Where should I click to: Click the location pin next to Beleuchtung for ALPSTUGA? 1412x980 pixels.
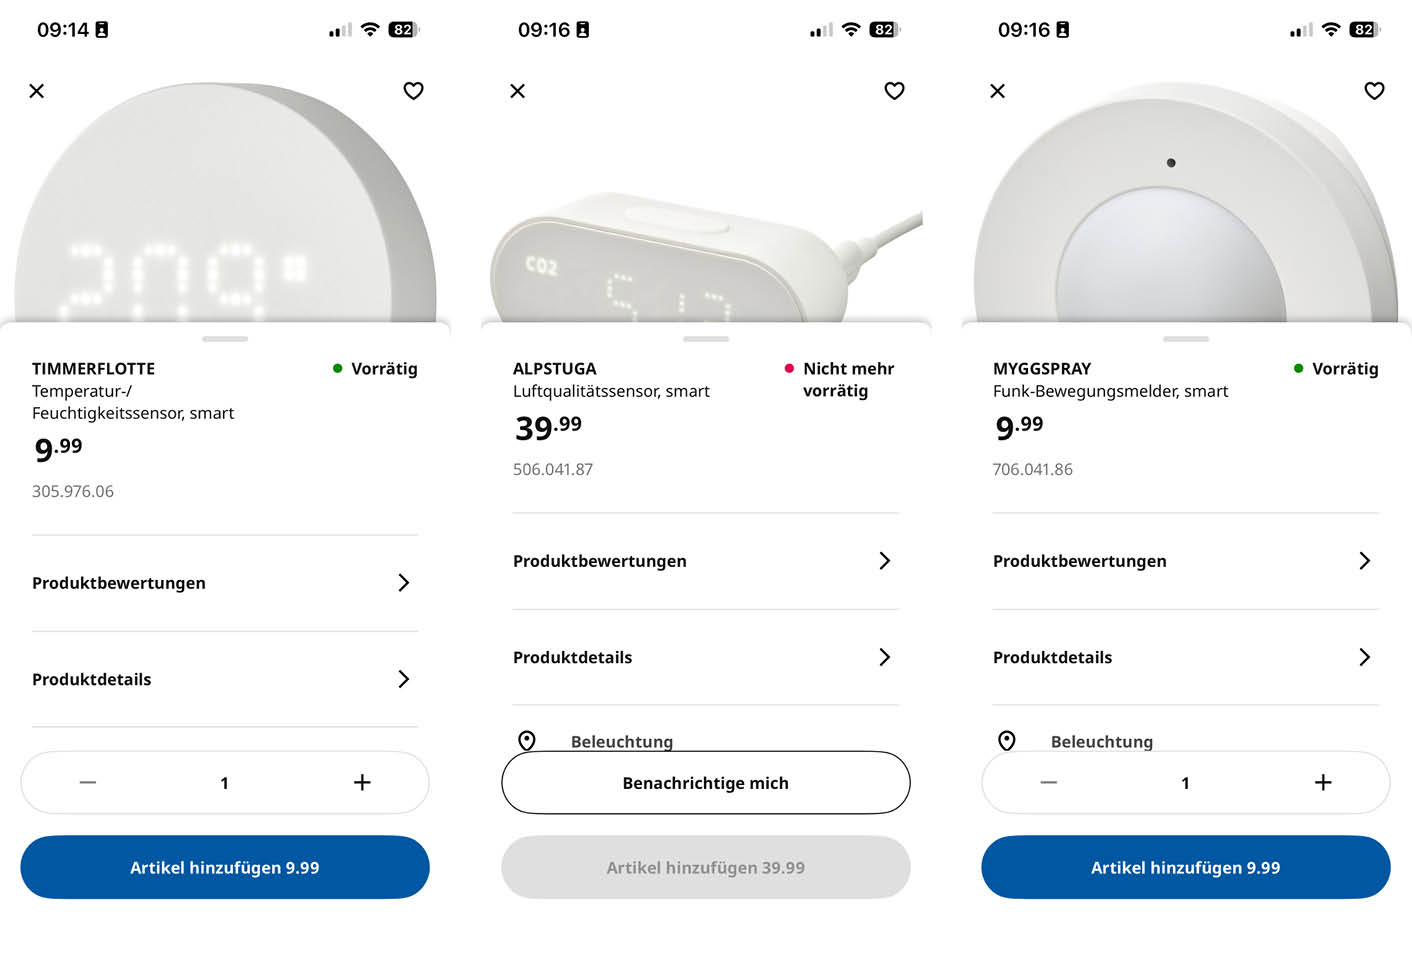click(527, 741)
